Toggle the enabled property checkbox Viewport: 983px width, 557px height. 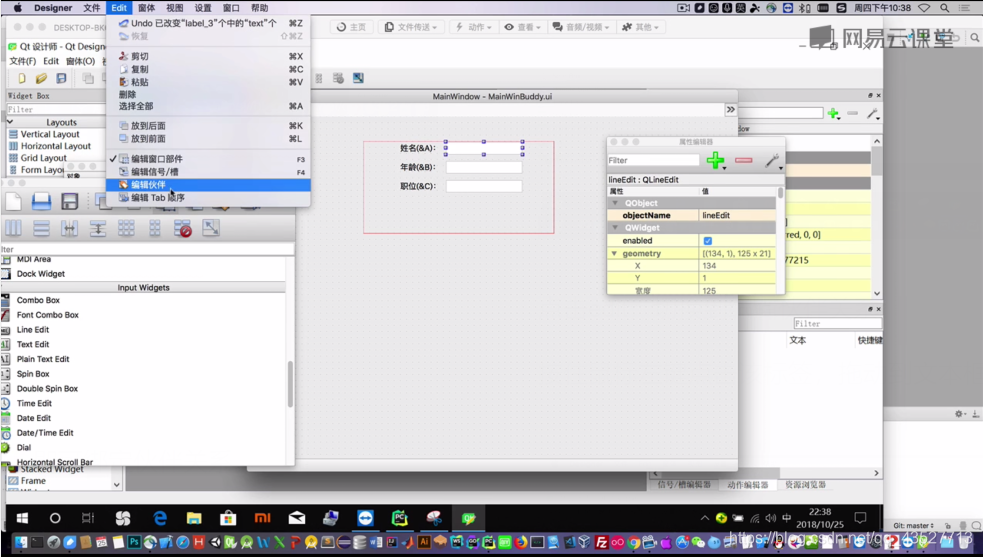point(708,241)
